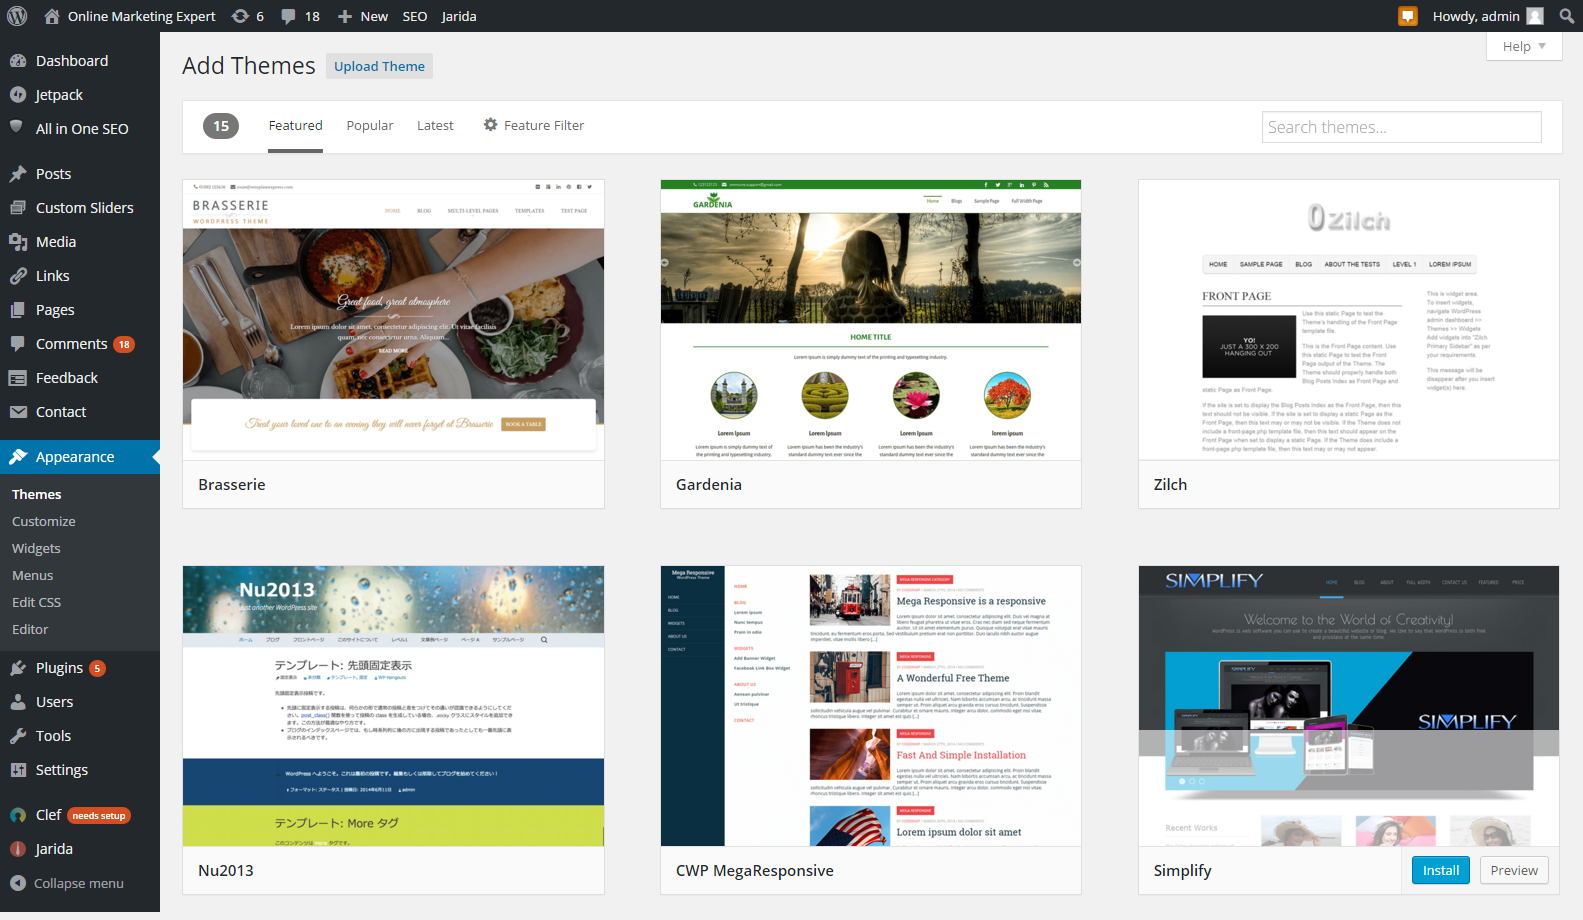Image resolution: width=1583 pixels, height=920 pixels.
Task: Open the Widgets submenu link
Action: [36, 548]
